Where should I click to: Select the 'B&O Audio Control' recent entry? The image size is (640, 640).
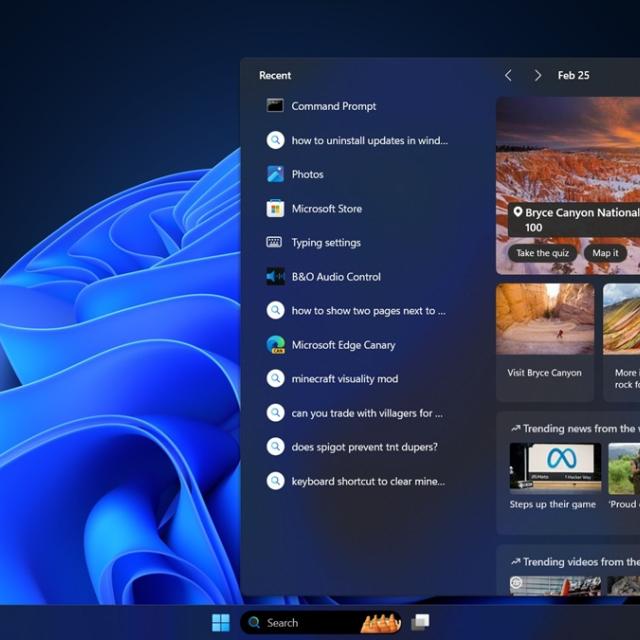point(336,277)
